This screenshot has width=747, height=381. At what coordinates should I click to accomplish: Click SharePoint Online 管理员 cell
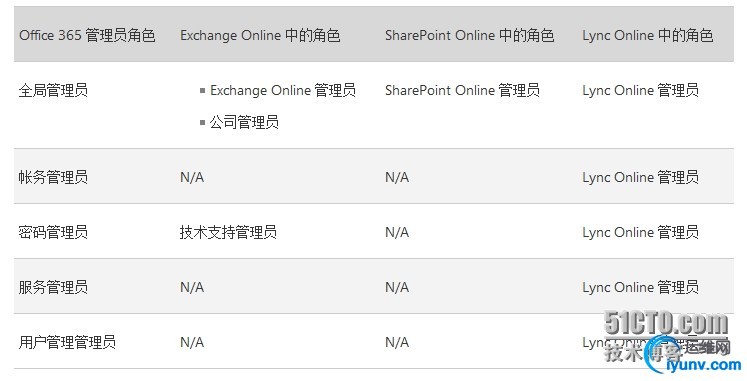coord(462,90)
